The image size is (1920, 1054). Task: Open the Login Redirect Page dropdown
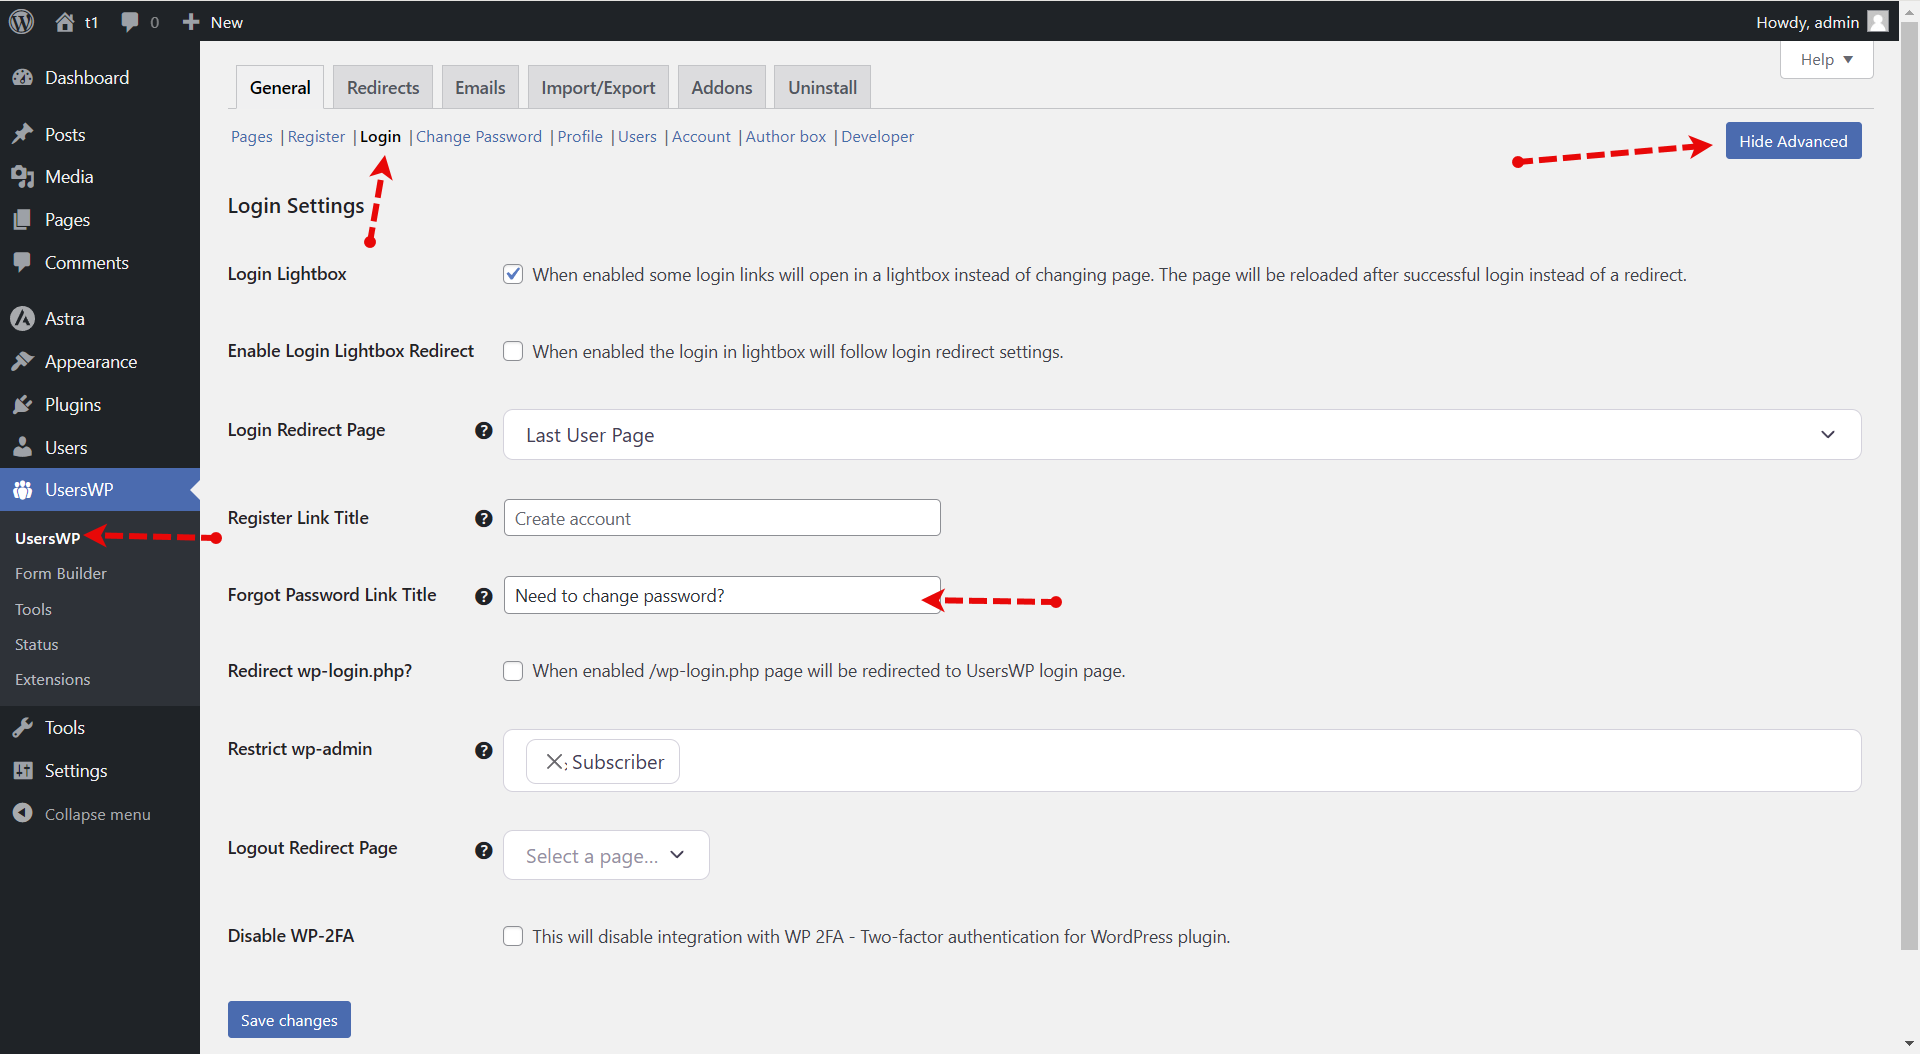pos(1181,435)
